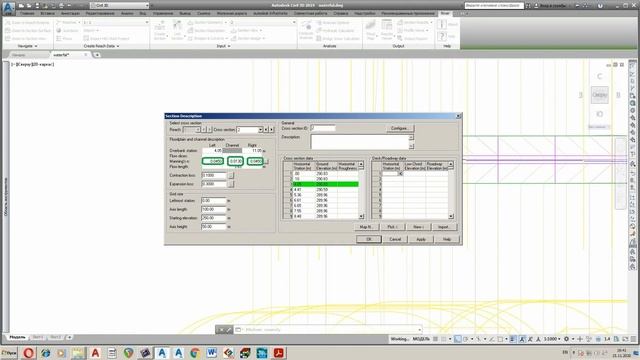Open the Аннотации ribbon tab

(x=70, y=13)
